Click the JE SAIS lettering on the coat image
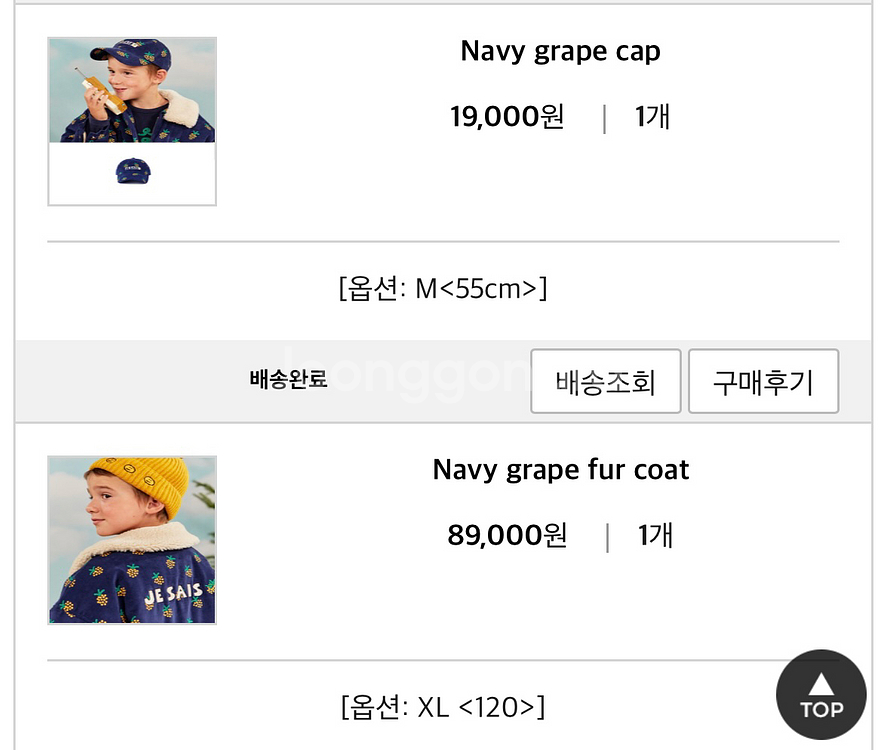This screenshot has width=890, height=750. [173, 595]
